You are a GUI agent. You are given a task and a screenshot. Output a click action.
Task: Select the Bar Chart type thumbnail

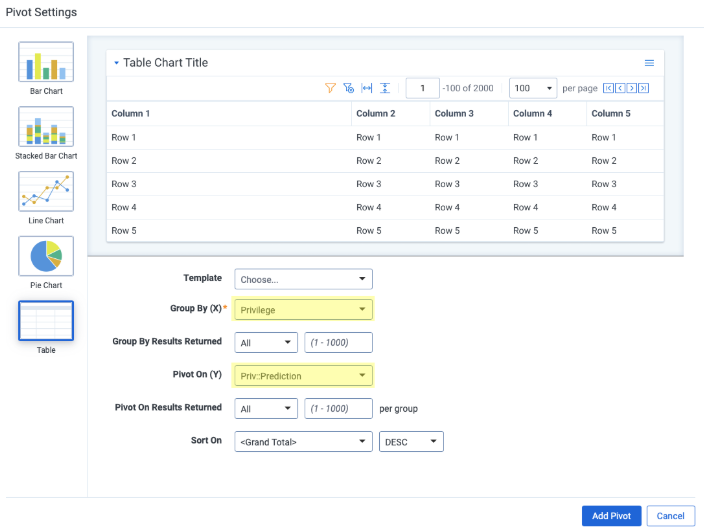tap(46, 62)
